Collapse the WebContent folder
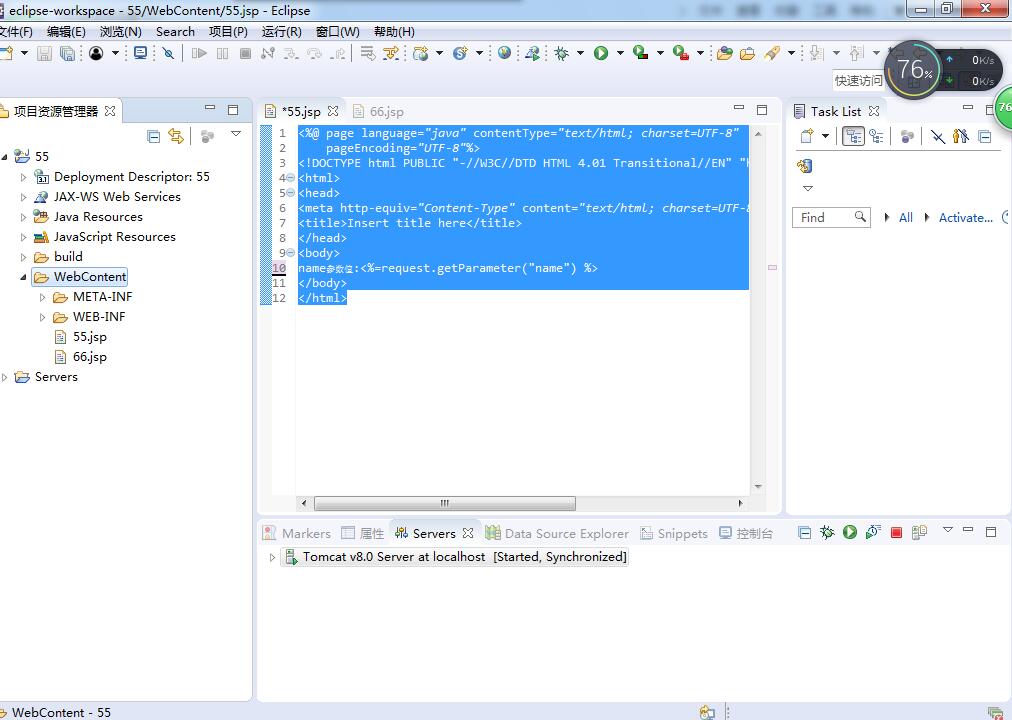The image size is (1012, 720). pos(24,277)
